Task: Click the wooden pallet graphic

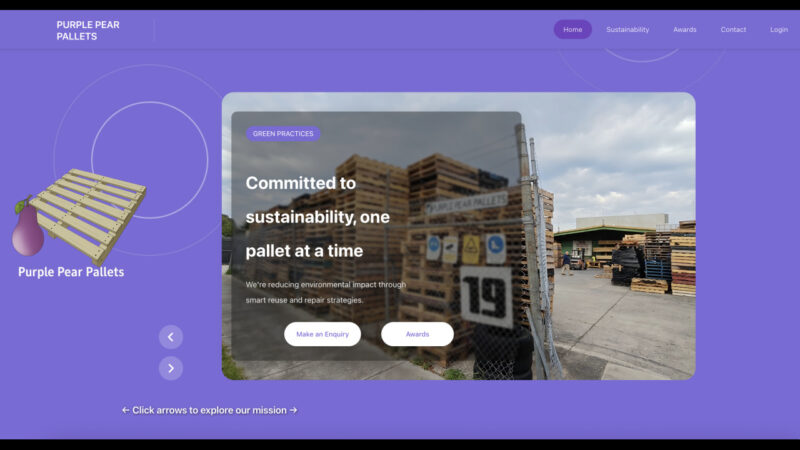Action: [x=88, y=214]
